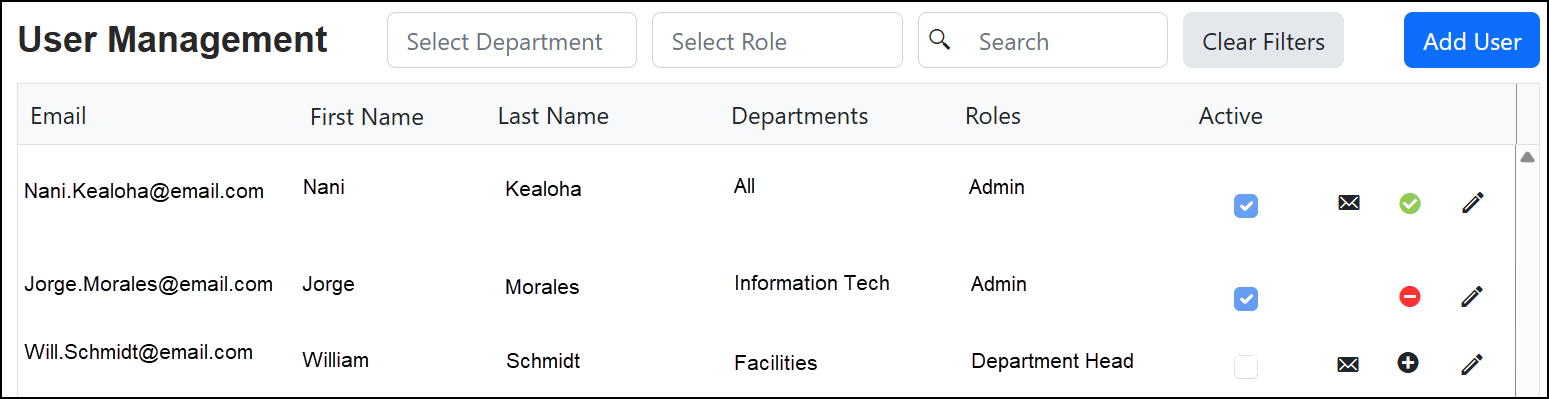Click the last name Schmidt
1549x399 pixels.
543,361
